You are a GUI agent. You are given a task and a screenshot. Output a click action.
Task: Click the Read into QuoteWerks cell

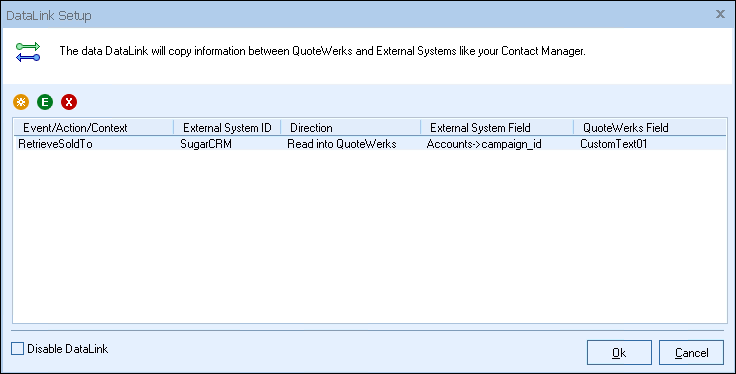coord(342,144)
